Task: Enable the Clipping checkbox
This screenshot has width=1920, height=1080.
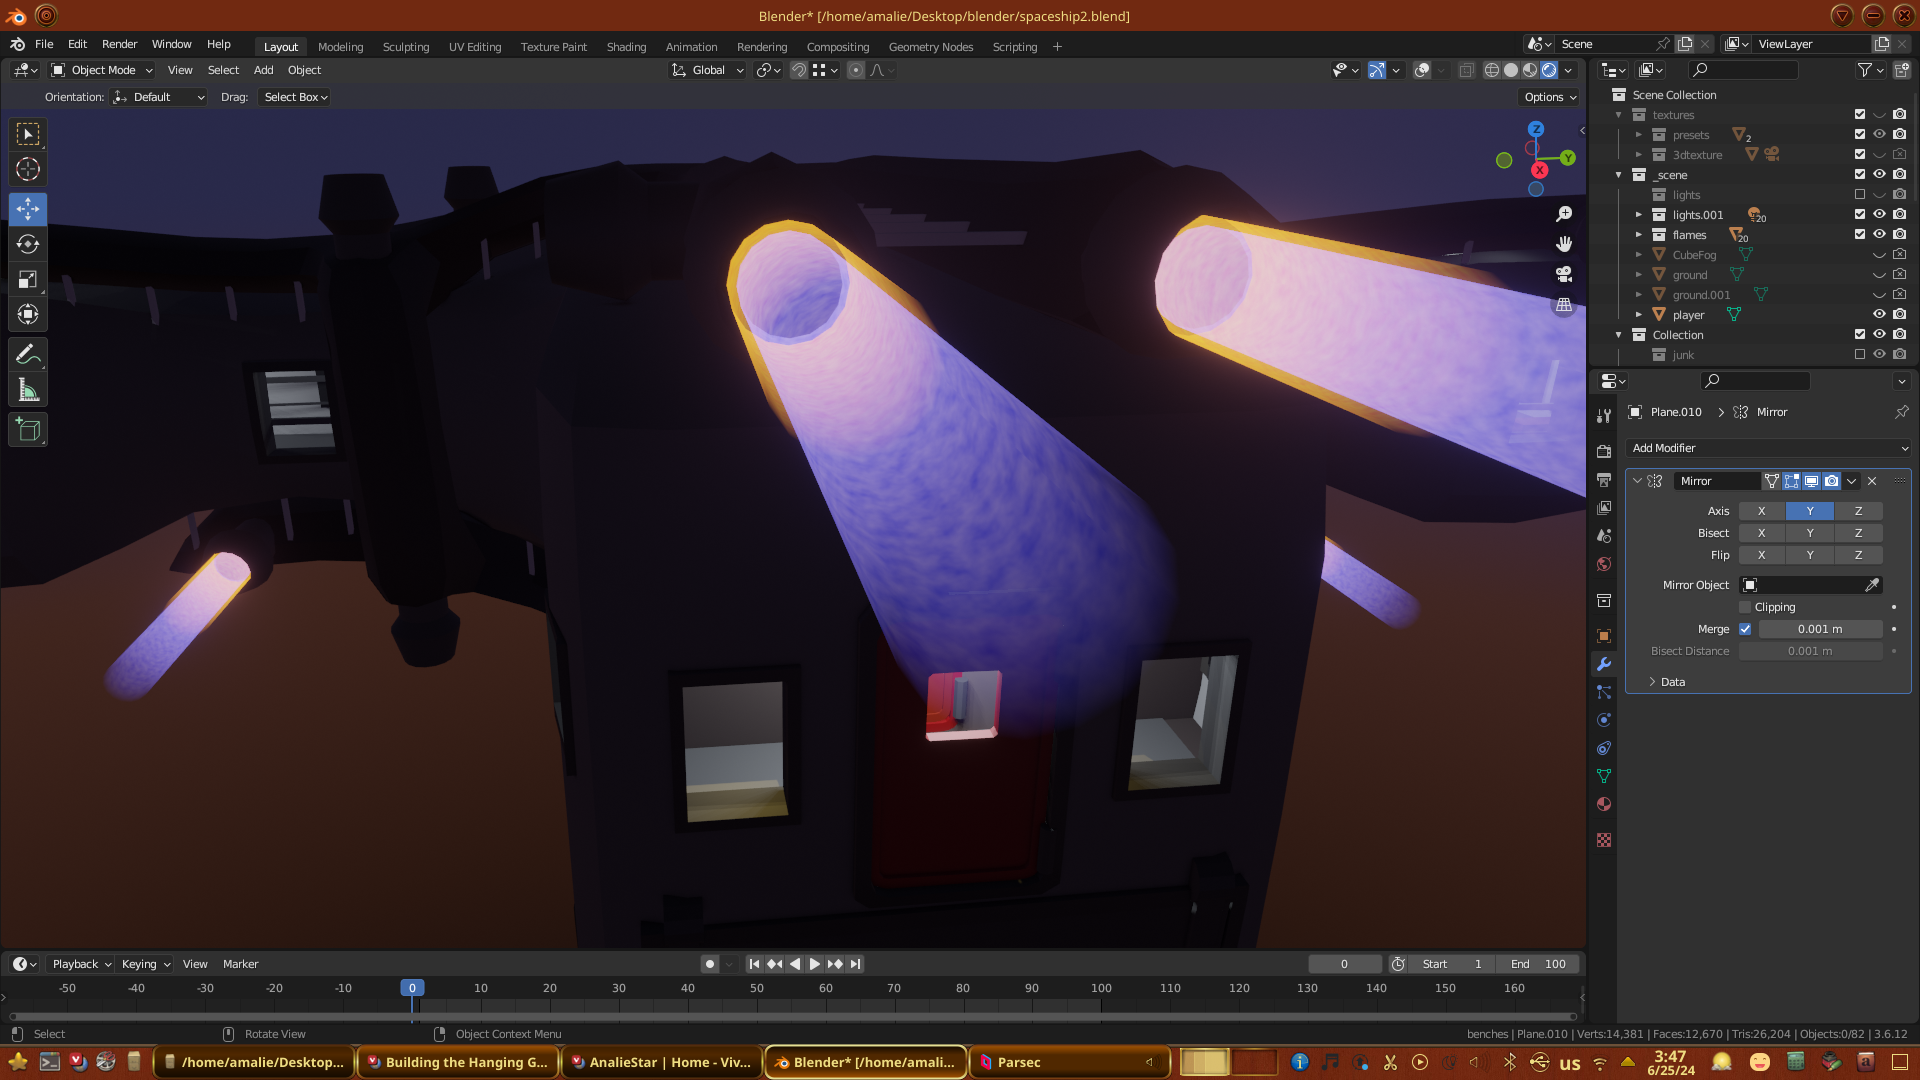Action: 1745,607
